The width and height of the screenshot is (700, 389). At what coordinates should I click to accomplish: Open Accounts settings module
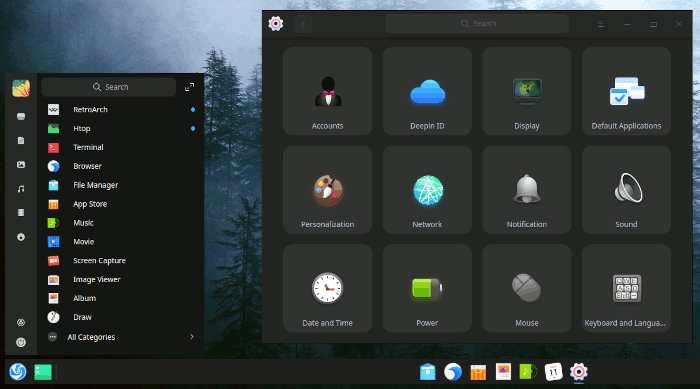pos(327,91)
